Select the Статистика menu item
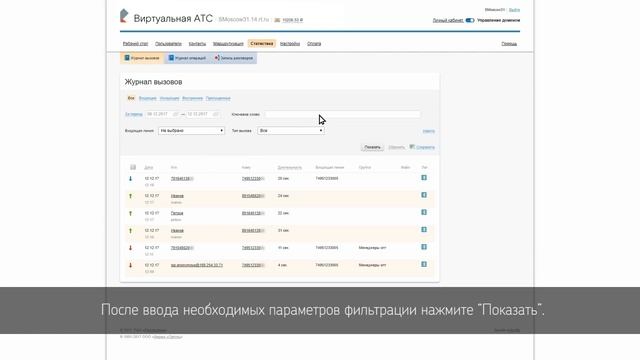The width and height of the screenshot is (640, 360). tap(262, 43)
